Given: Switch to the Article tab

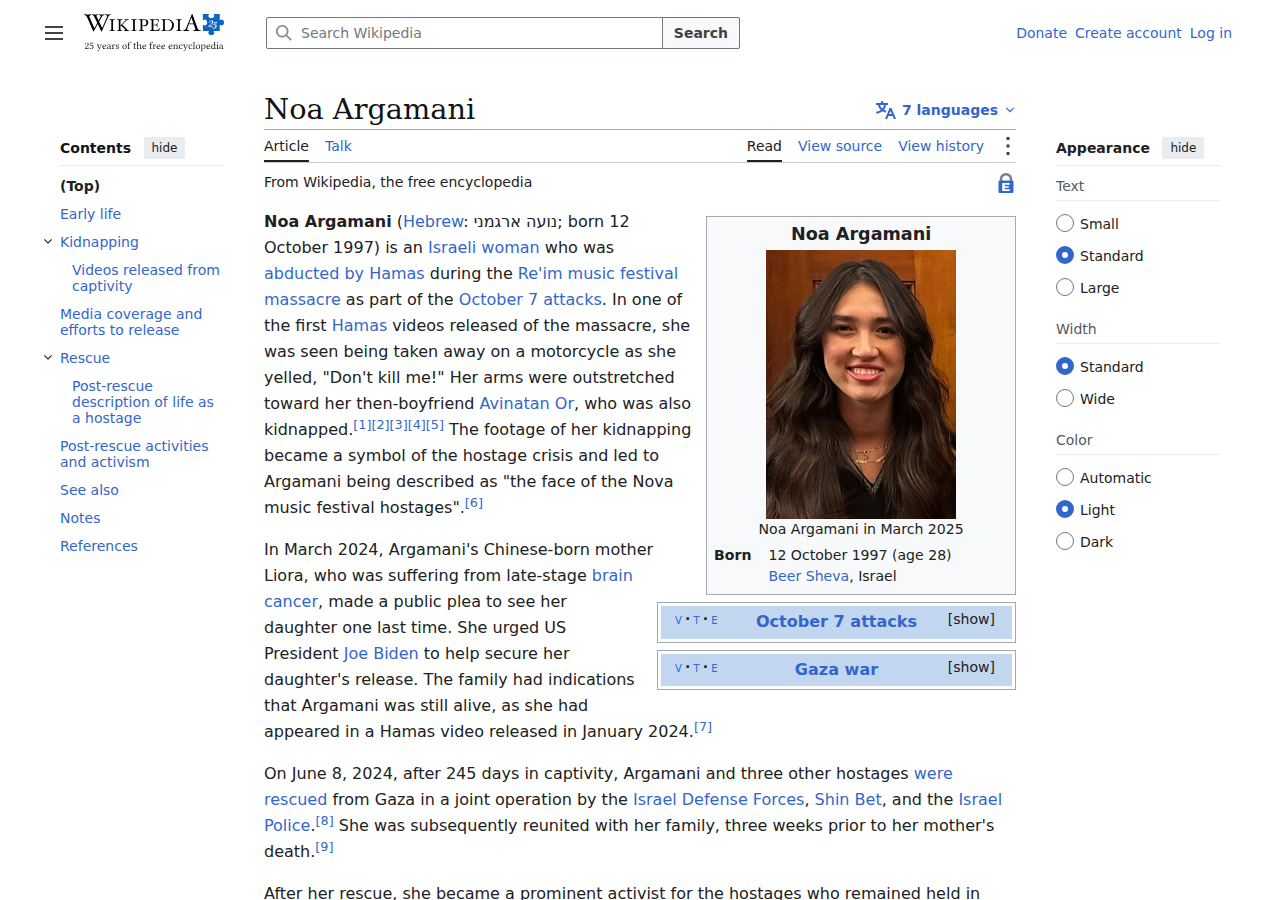Looking at the screenshot, I should click(x=286, y=146).
